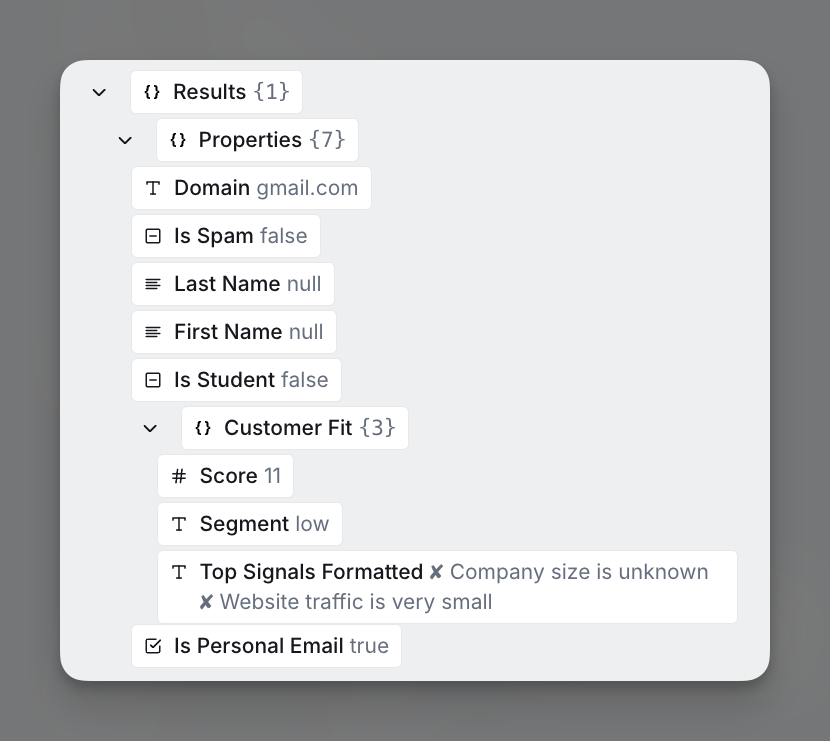Click the text type icon beside Domain
830x741 pixels.
[x=153, y=188]
